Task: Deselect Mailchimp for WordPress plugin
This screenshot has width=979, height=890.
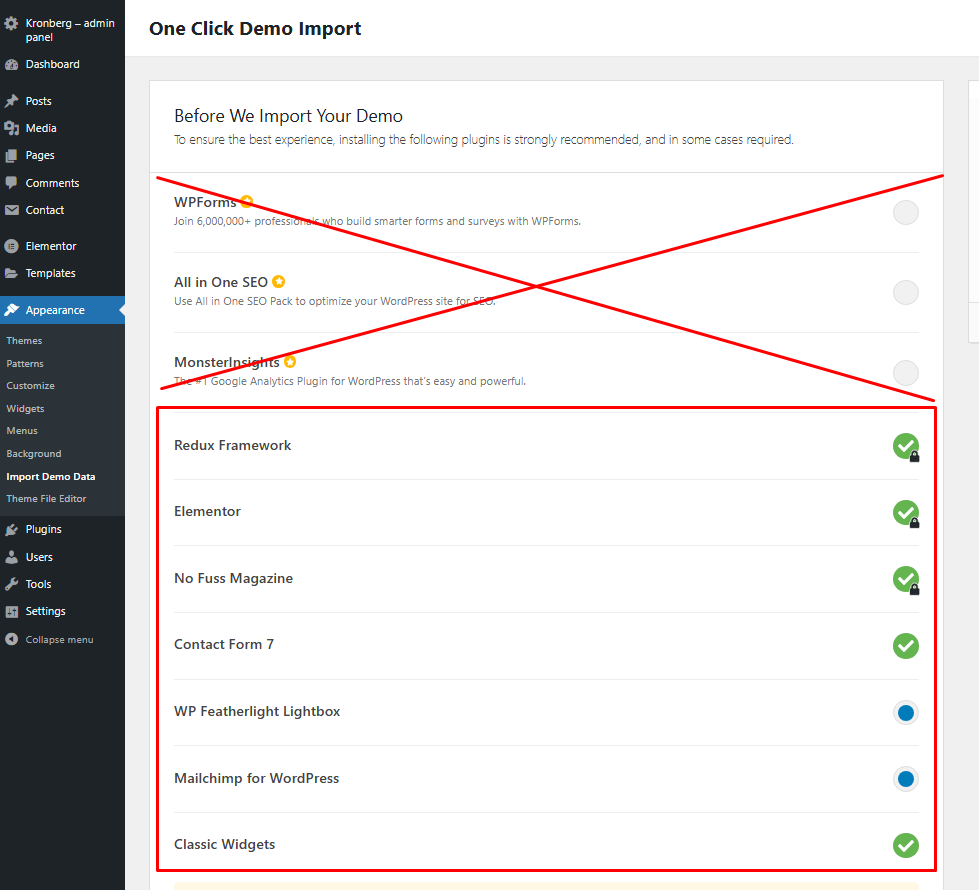Action: pos(905,779)
